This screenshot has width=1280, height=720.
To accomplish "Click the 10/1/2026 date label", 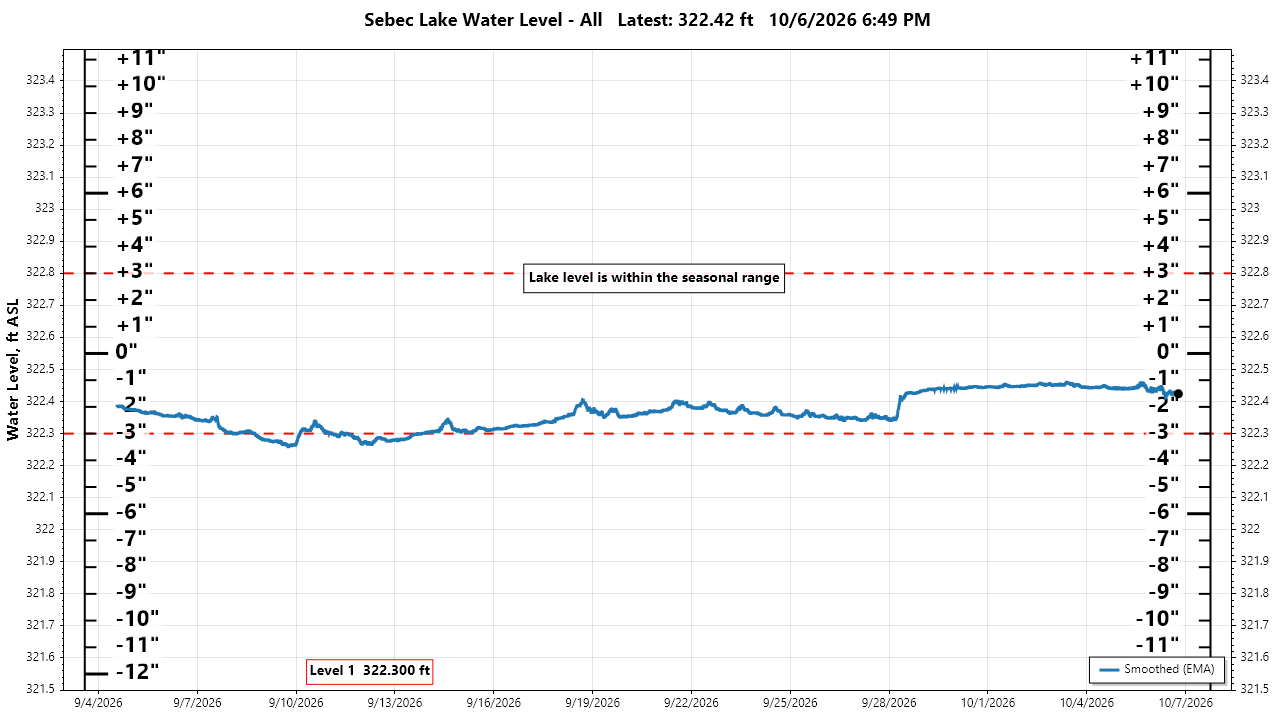I will pyautogui.click(x=988, y=703).
